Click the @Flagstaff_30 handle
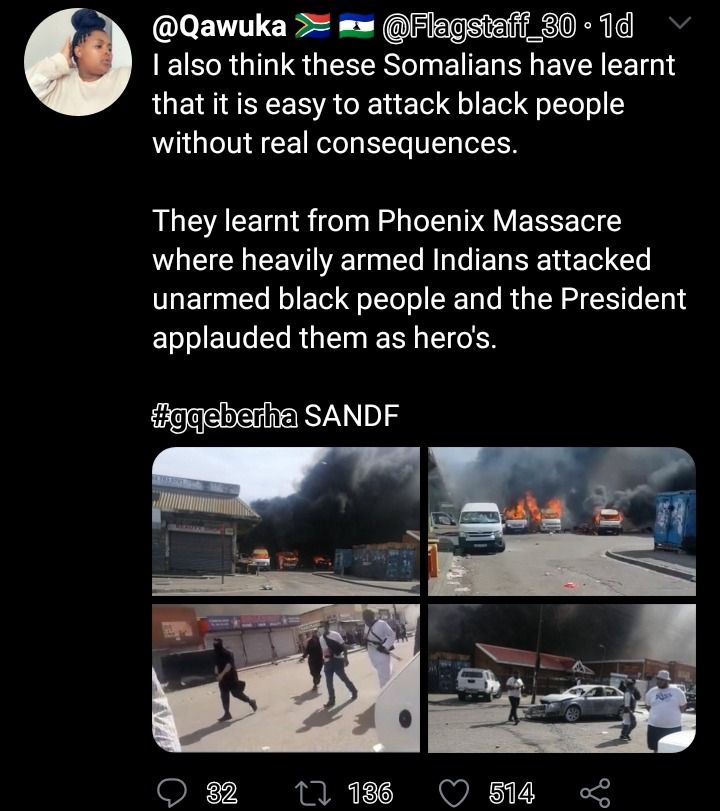The width and height of the screenshot is (720, 811). (x=478, y=26)
